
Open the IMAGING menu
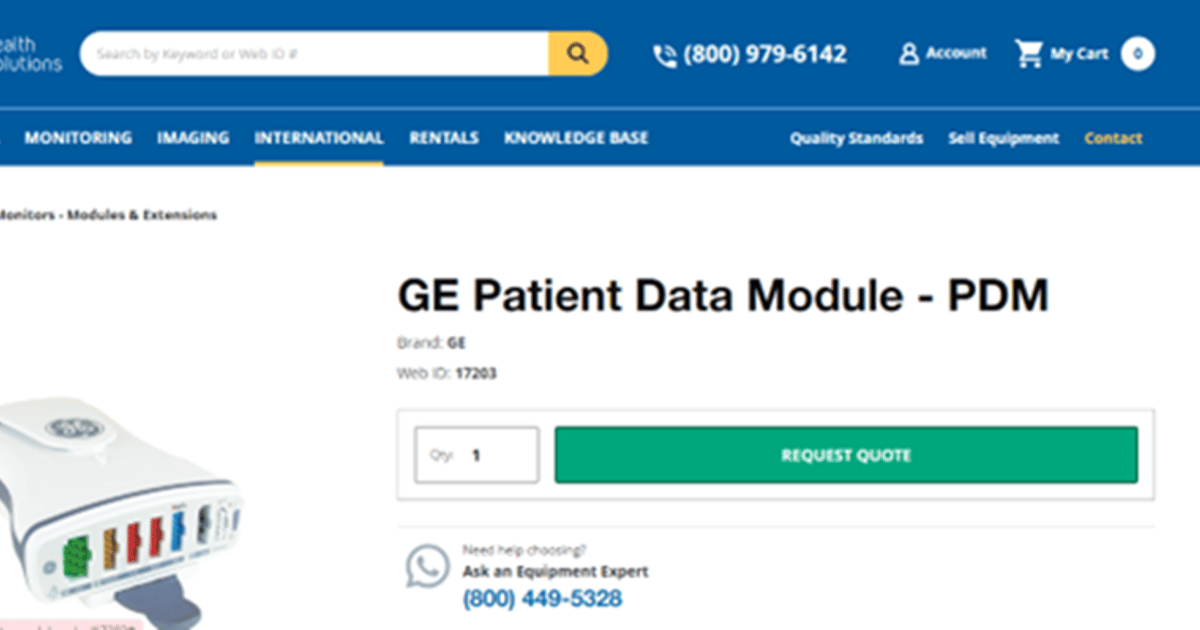[192, 138]
